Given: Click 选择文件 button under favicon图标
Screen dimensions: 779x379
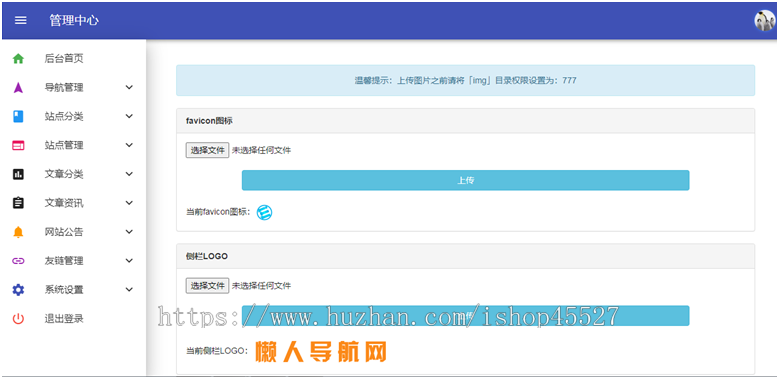Looking at the screenshot, I should point(207,150).
